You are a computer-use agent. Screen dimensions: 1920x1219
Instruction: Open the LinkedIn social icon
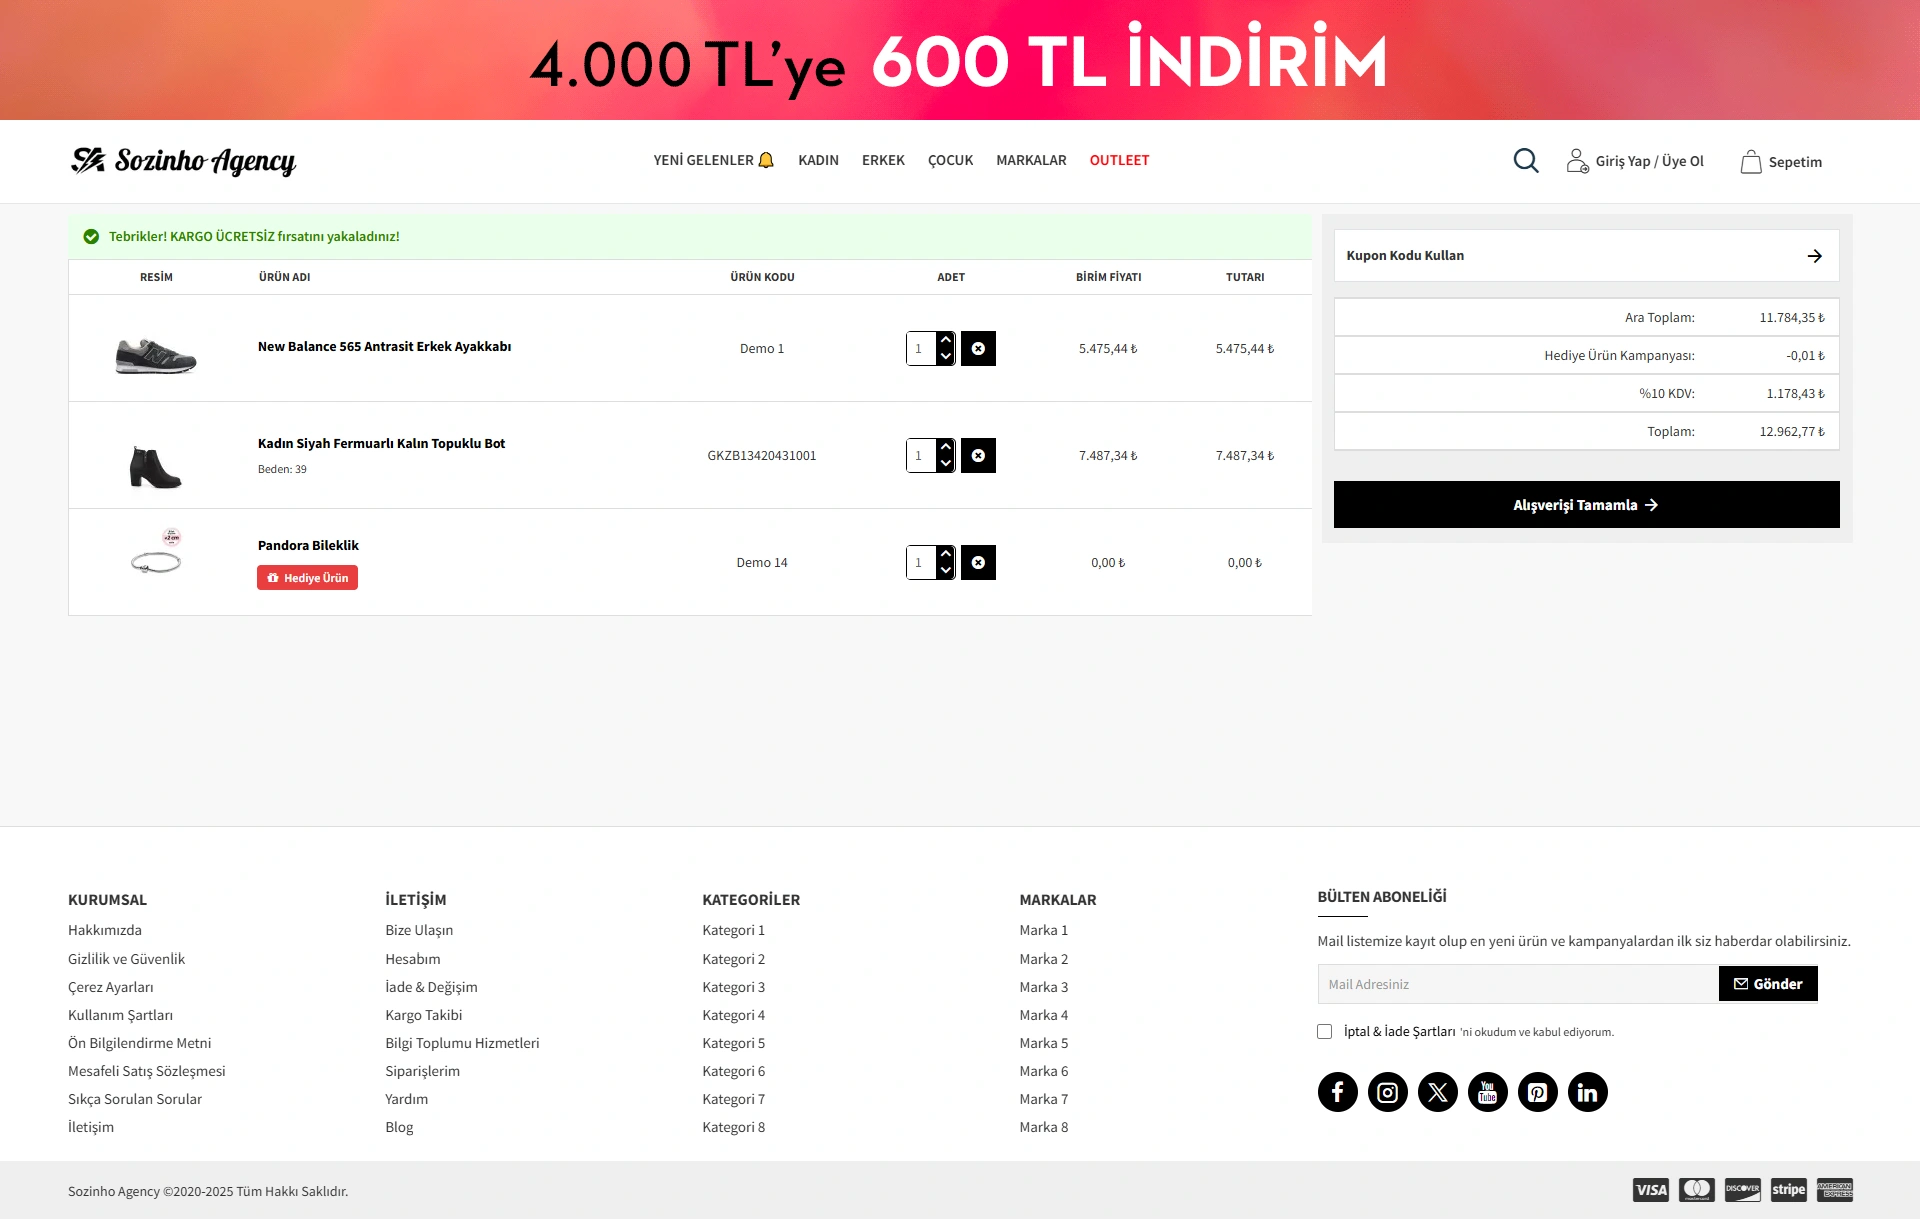[1587, 1092]
